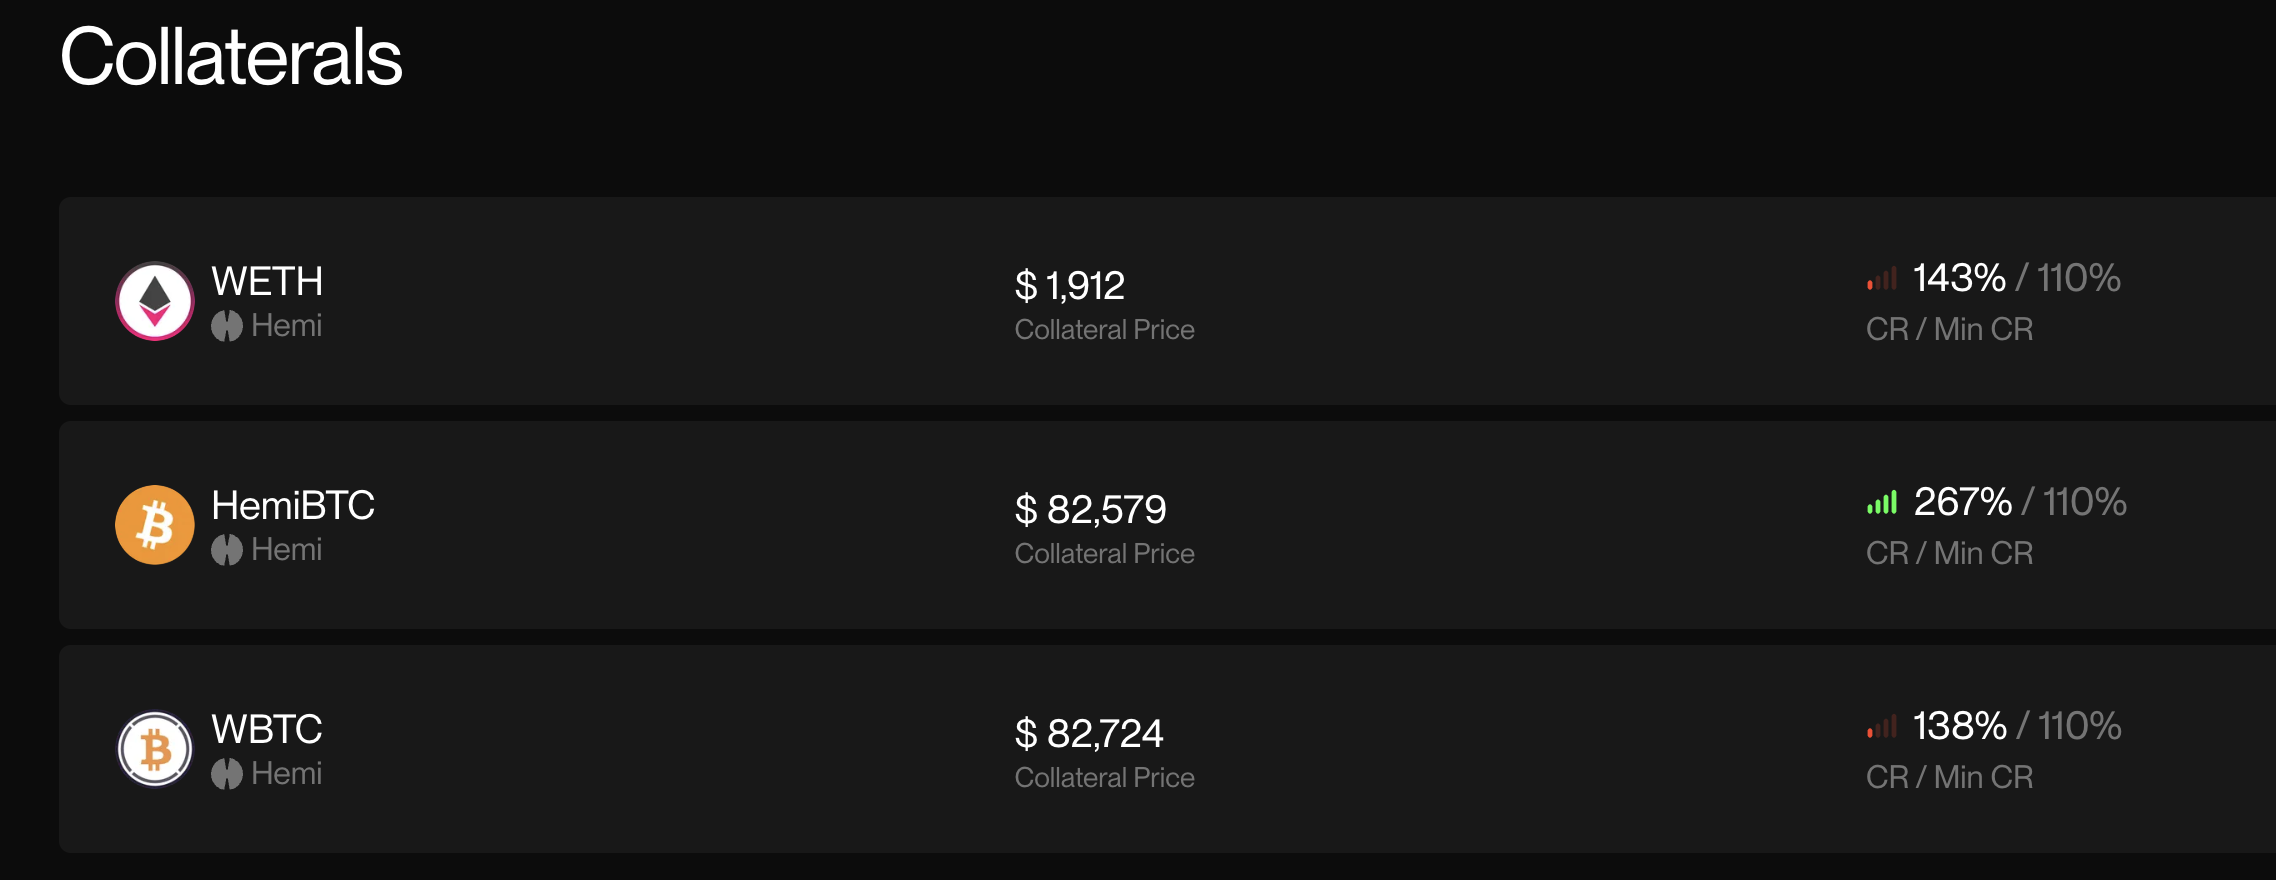
Task: Select the $ 82,579 collateral price
Action: (x=1091, y=510)
